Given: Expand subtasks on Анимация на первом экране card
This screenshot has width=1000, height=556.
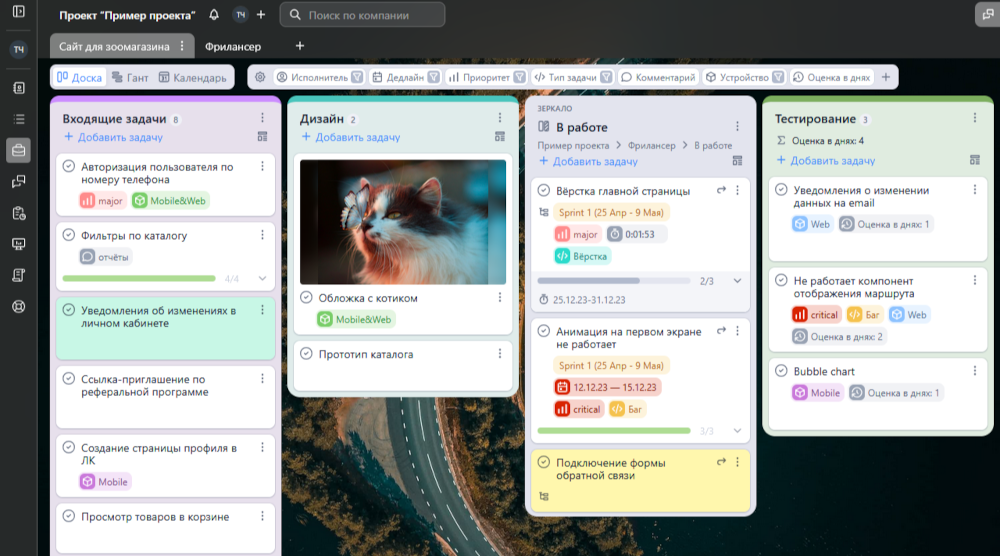Looking at the screenshot, I should 737,431.
